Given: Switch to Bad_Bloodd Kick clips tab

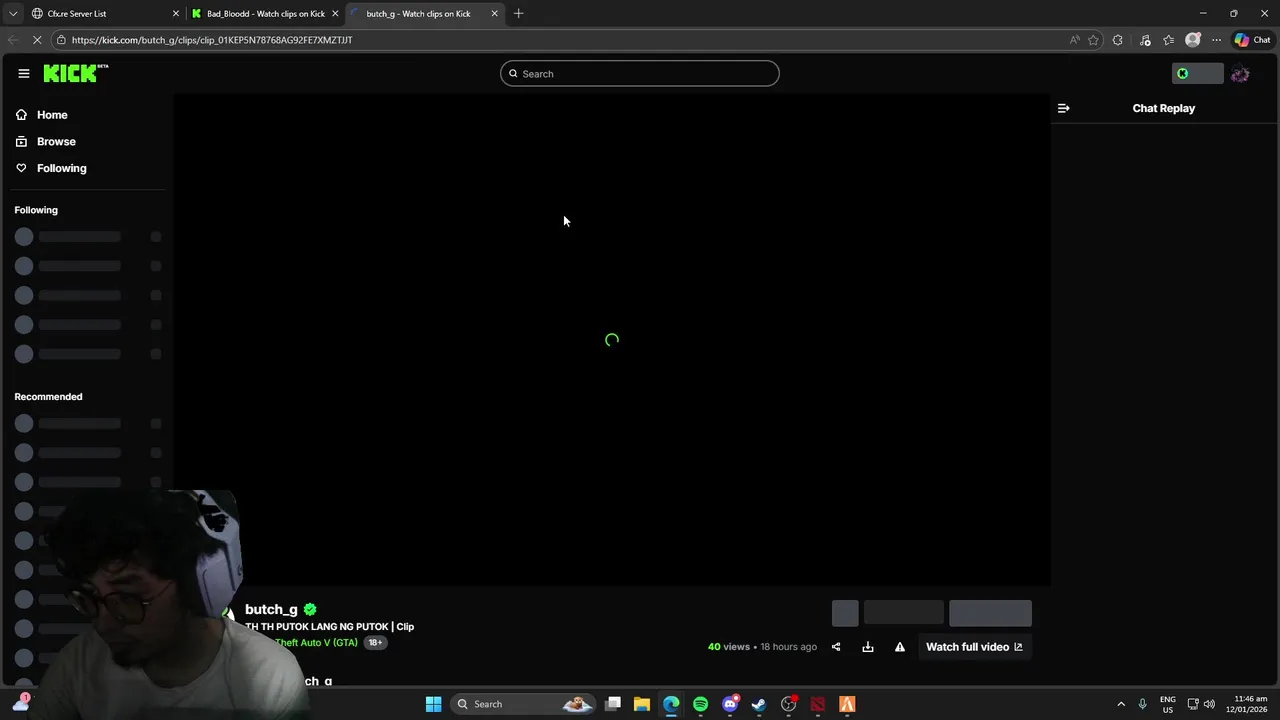Looking at the screenshot, I should click(265, 14).
